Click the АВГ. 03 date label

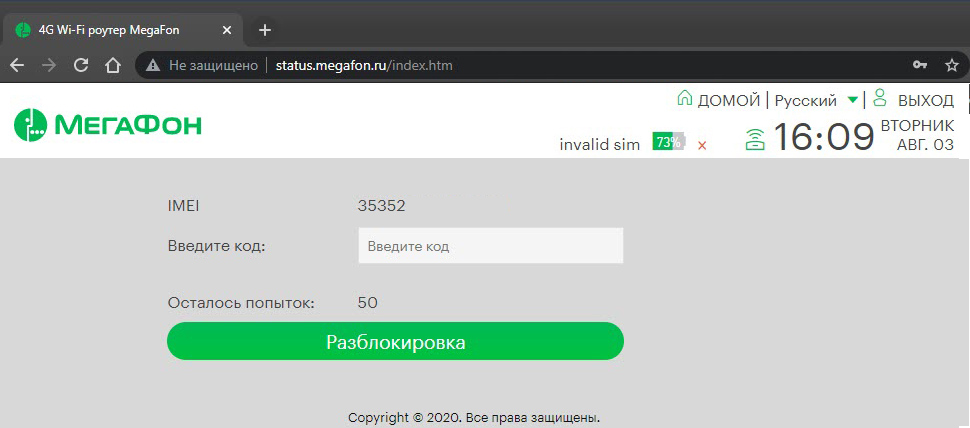[925, 145]
